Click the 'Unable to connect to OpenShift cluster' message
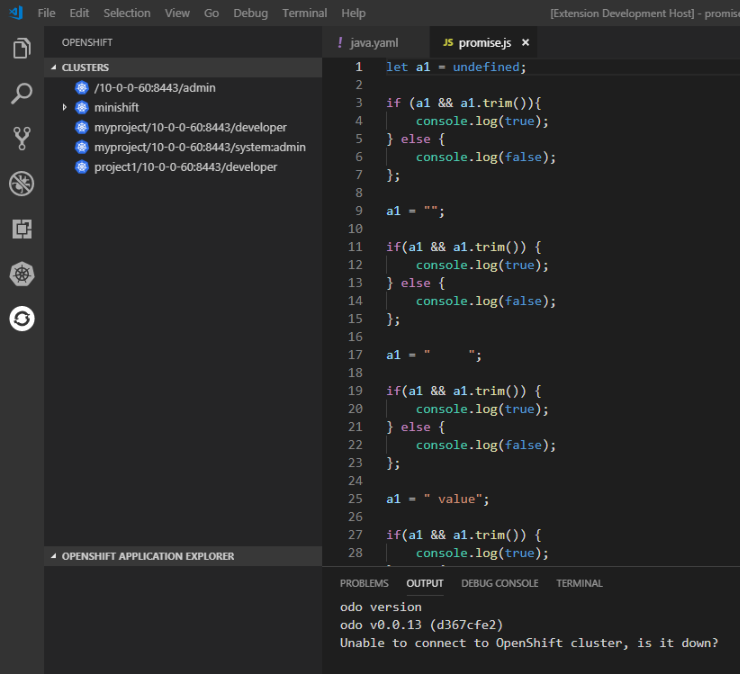740x674 pixels. (x=529, y=643)
